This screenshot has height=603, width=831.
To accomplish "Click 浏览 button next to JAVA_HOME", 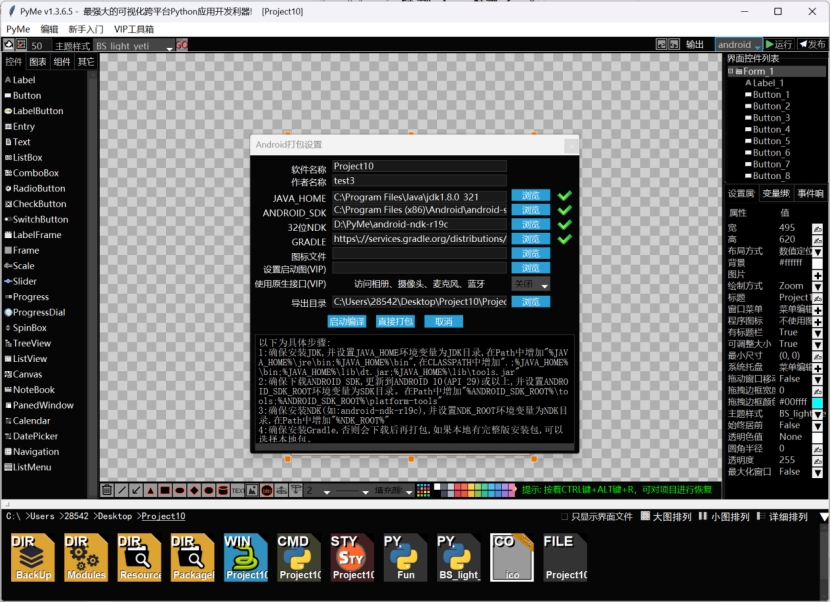I will point(530,197).
